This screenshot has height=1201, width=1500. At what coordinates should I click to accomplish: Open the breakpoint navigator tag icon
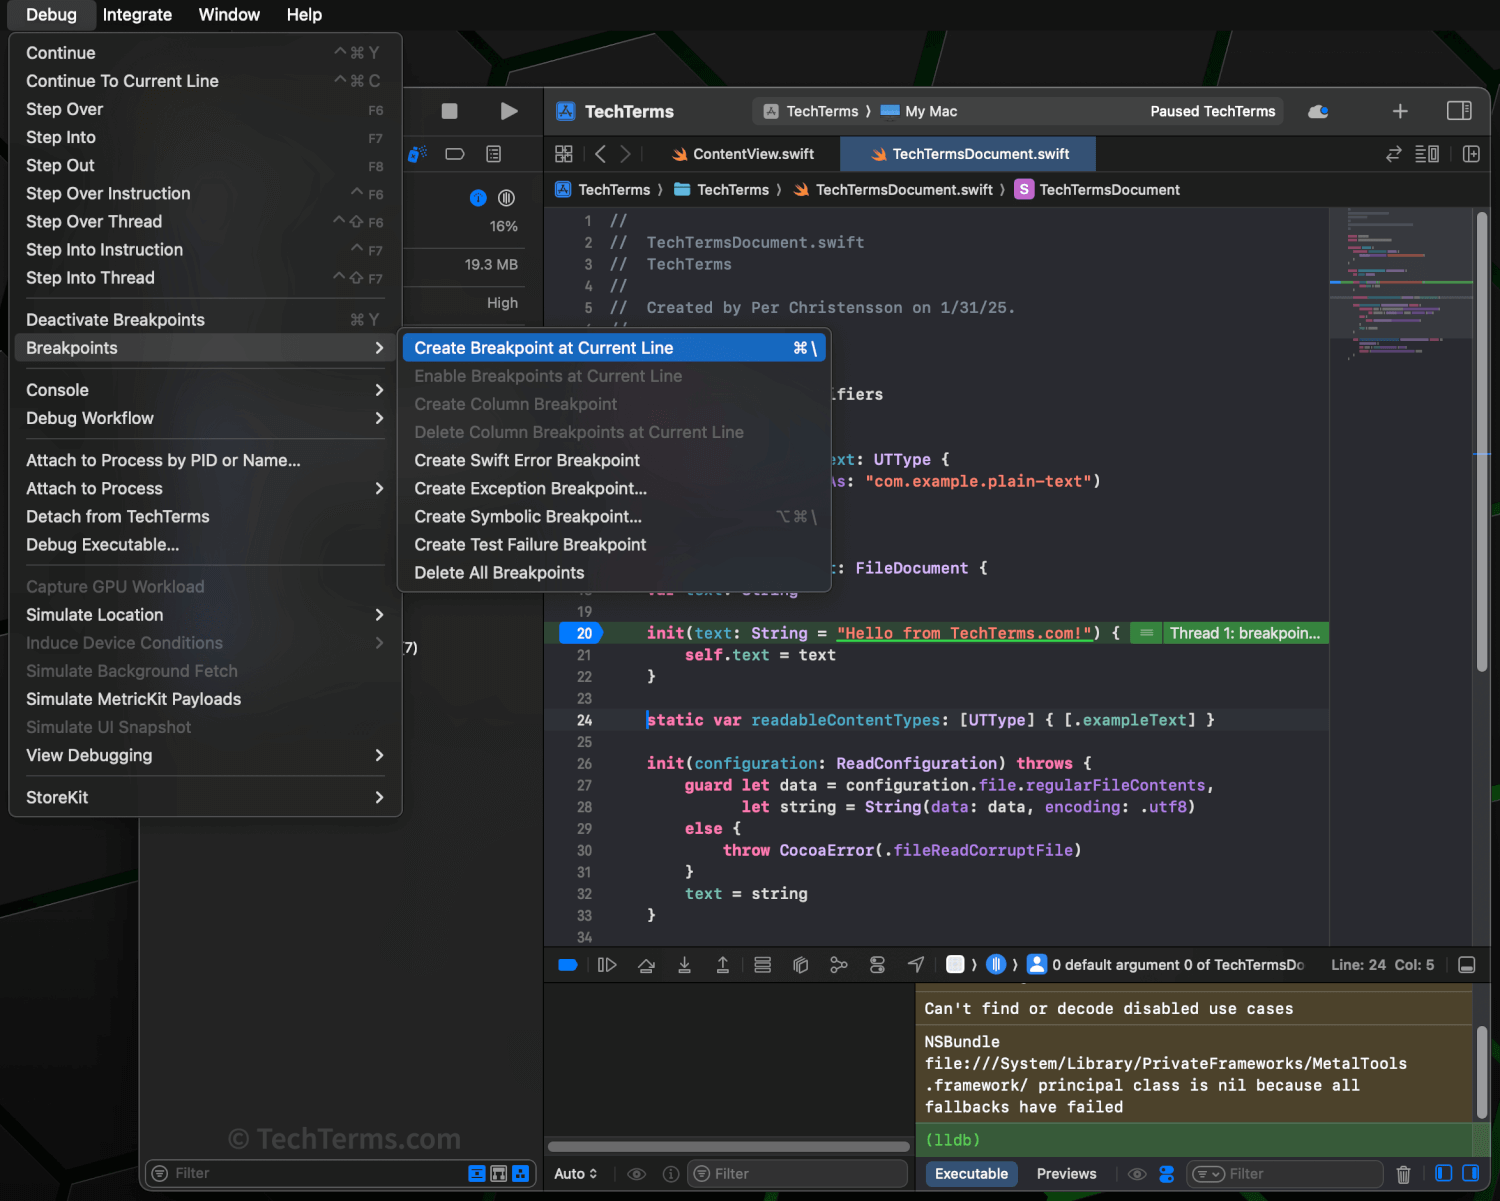[455, 154]
